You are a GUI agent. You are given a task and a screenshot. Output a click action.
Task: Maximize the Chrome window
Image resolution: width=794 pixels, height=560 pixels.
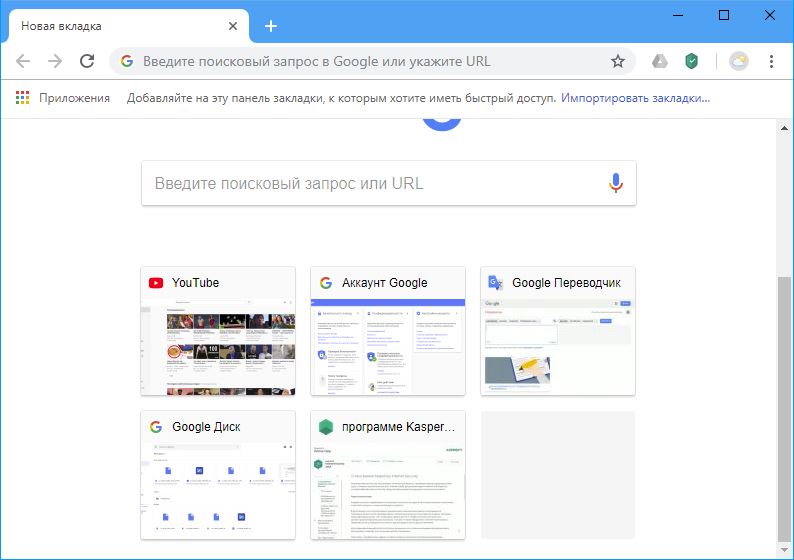coord(724,15)
